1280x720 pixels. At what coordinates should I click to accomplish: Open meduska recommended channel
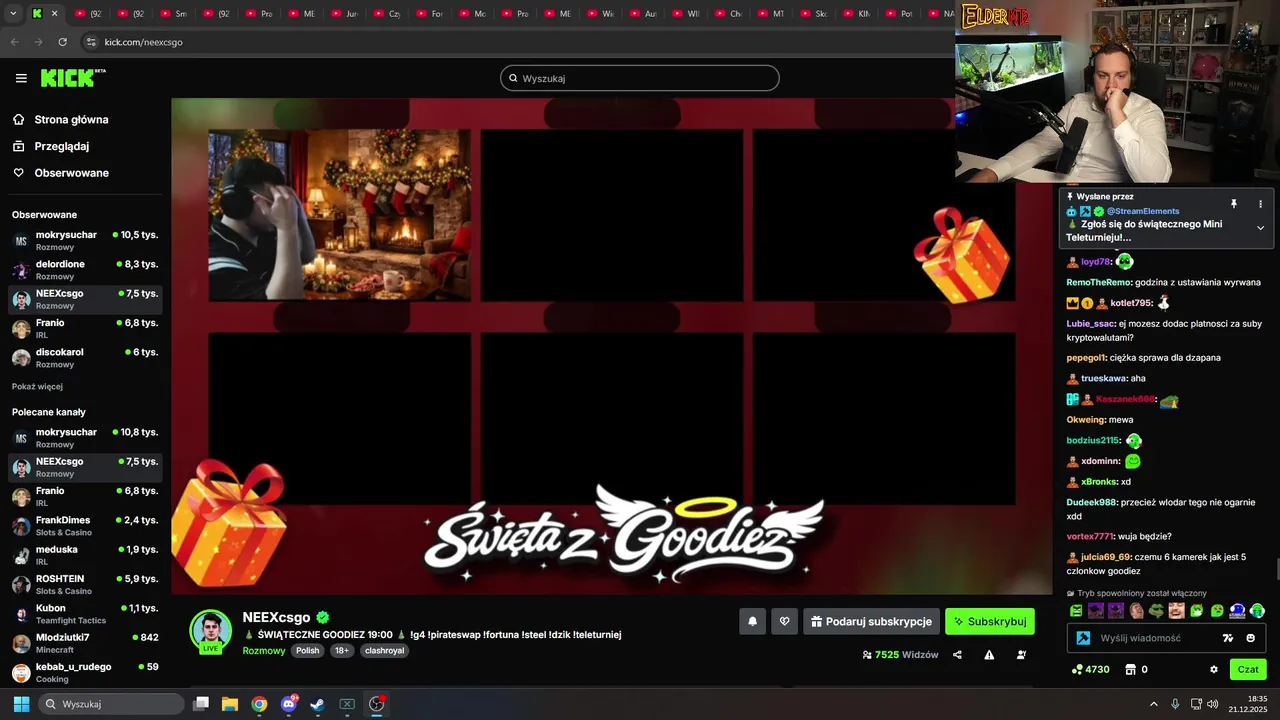click(x=85, y=555)
